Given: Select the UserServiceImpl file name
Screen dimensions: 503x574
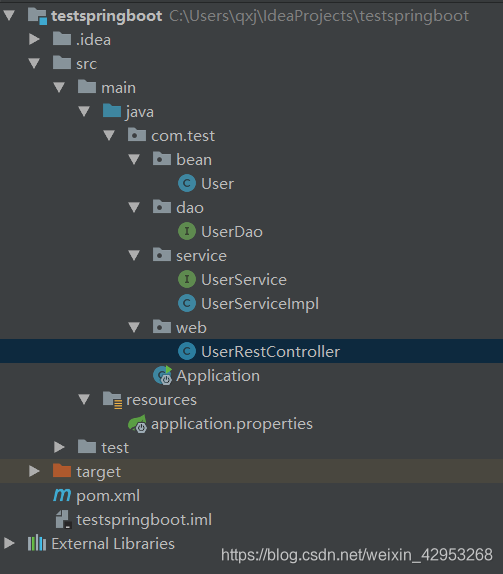Looking at the screenshot, I should tap(260, 304).
